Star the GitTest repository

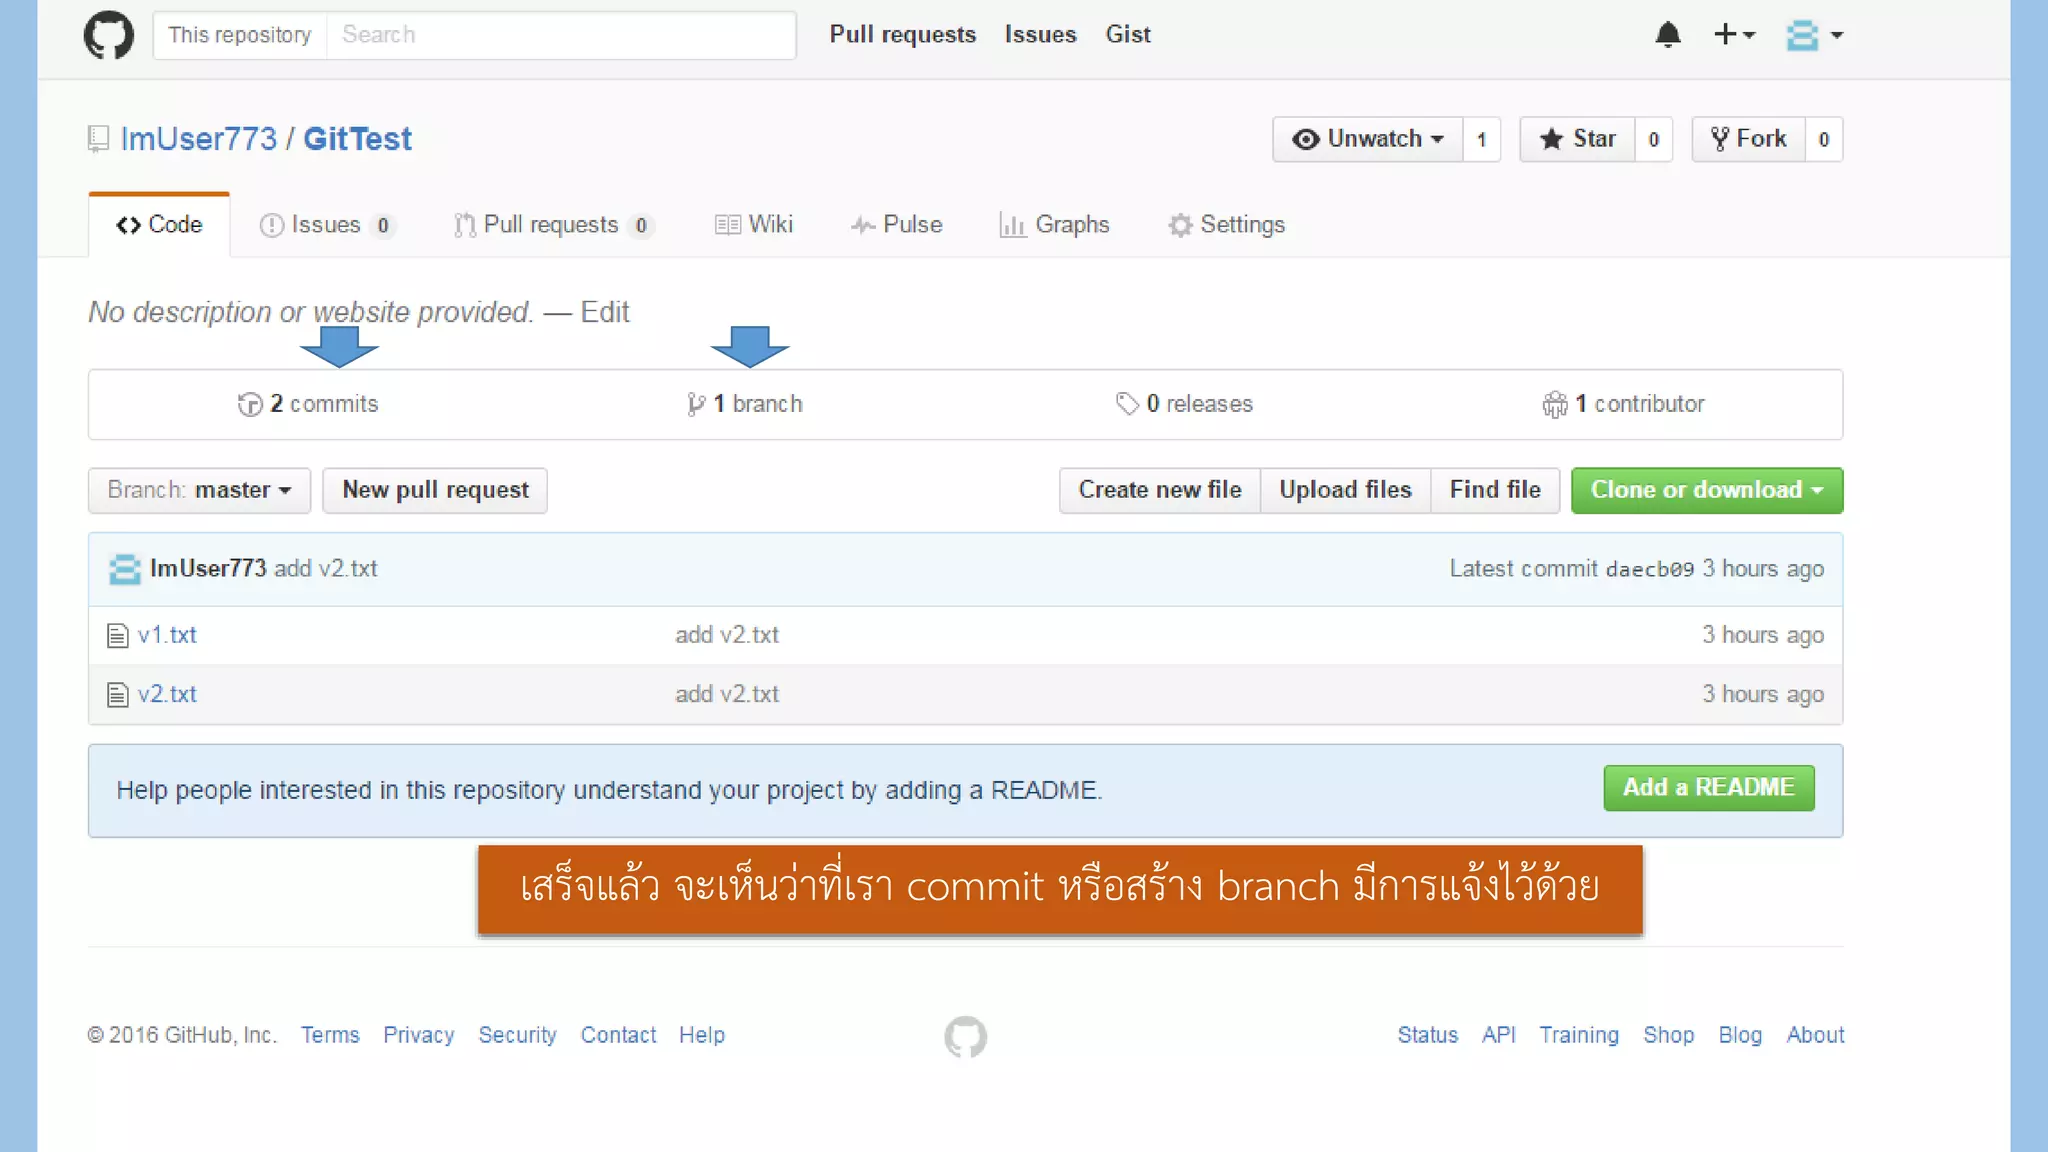click(x=1577, y=139)
